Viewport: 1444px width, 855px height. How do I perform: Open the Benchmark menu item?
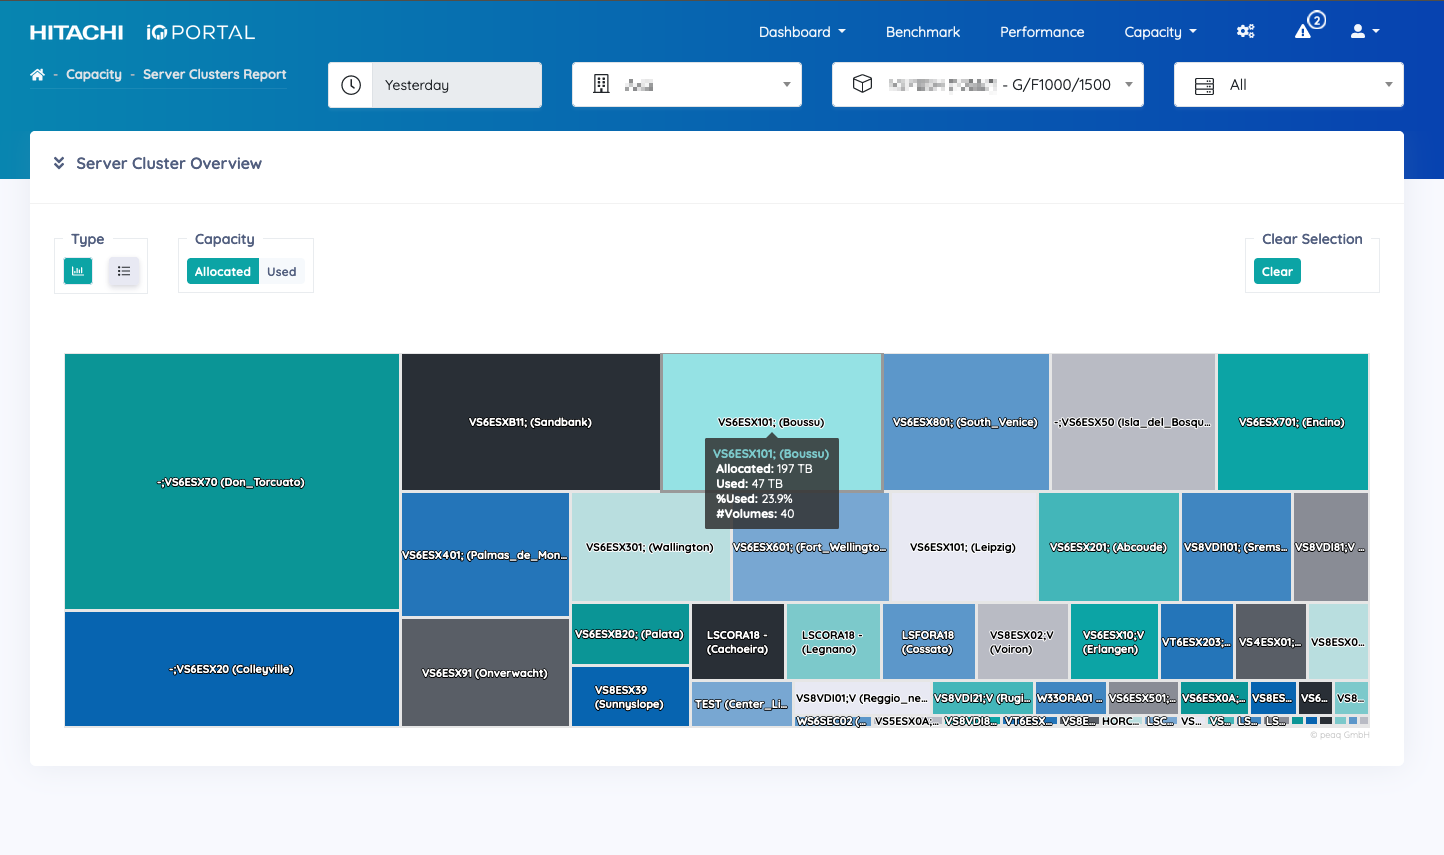click(922, 32)
